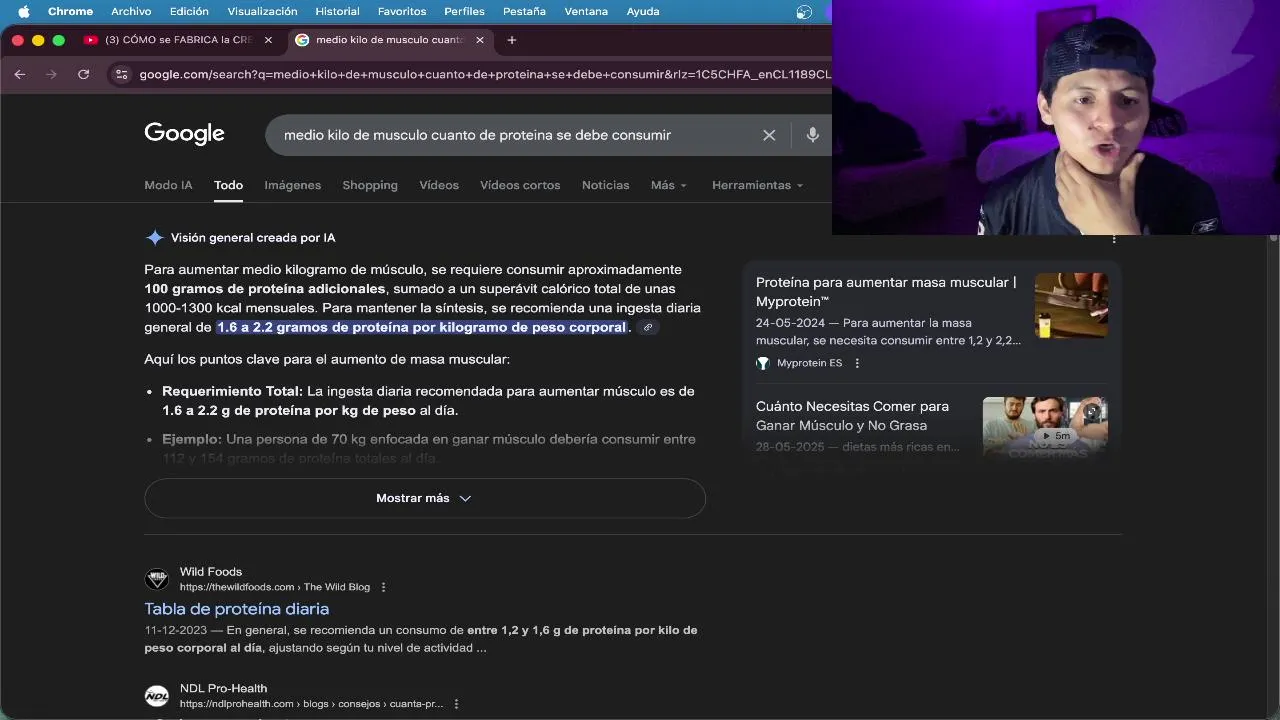Open Cuánto Necesitas Comer para Ganar Músculo video
This screenshot has width=1280, height=720.
[x=852, y=415]
